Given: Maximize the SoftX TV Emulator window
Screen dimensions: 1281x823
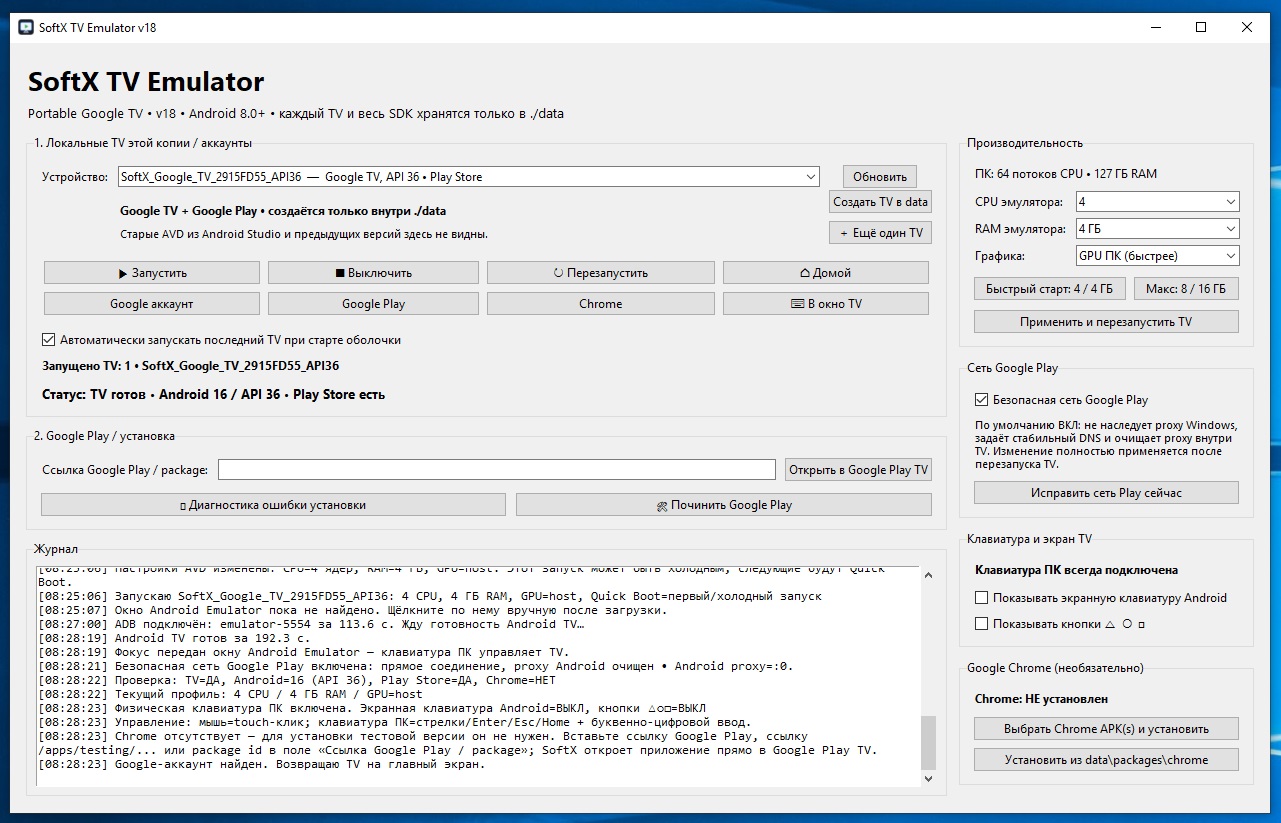Looking at the screenshot, I should (1201, 27).
